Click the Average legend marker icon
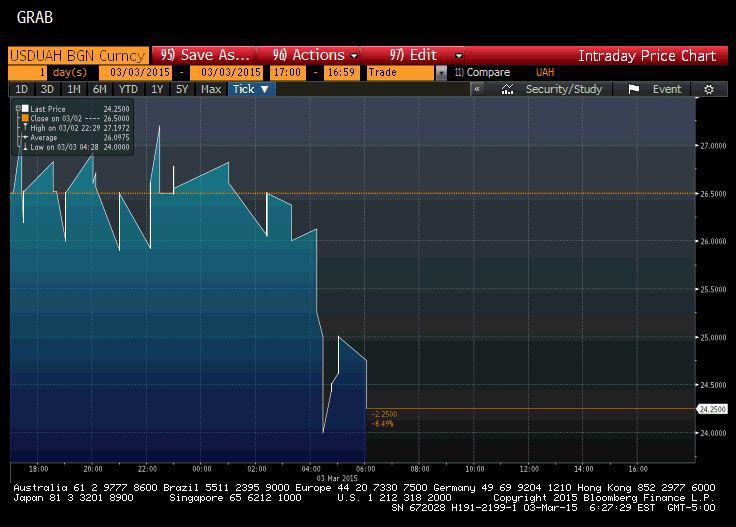Viewport: 736px width, 527px height. coord(25,137)
